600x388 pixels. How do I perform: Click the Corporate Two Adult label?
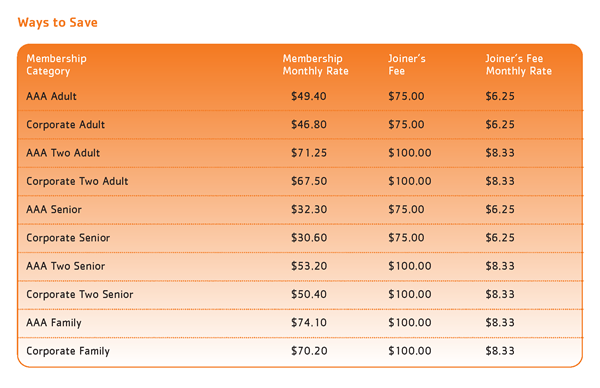(77, 181)
